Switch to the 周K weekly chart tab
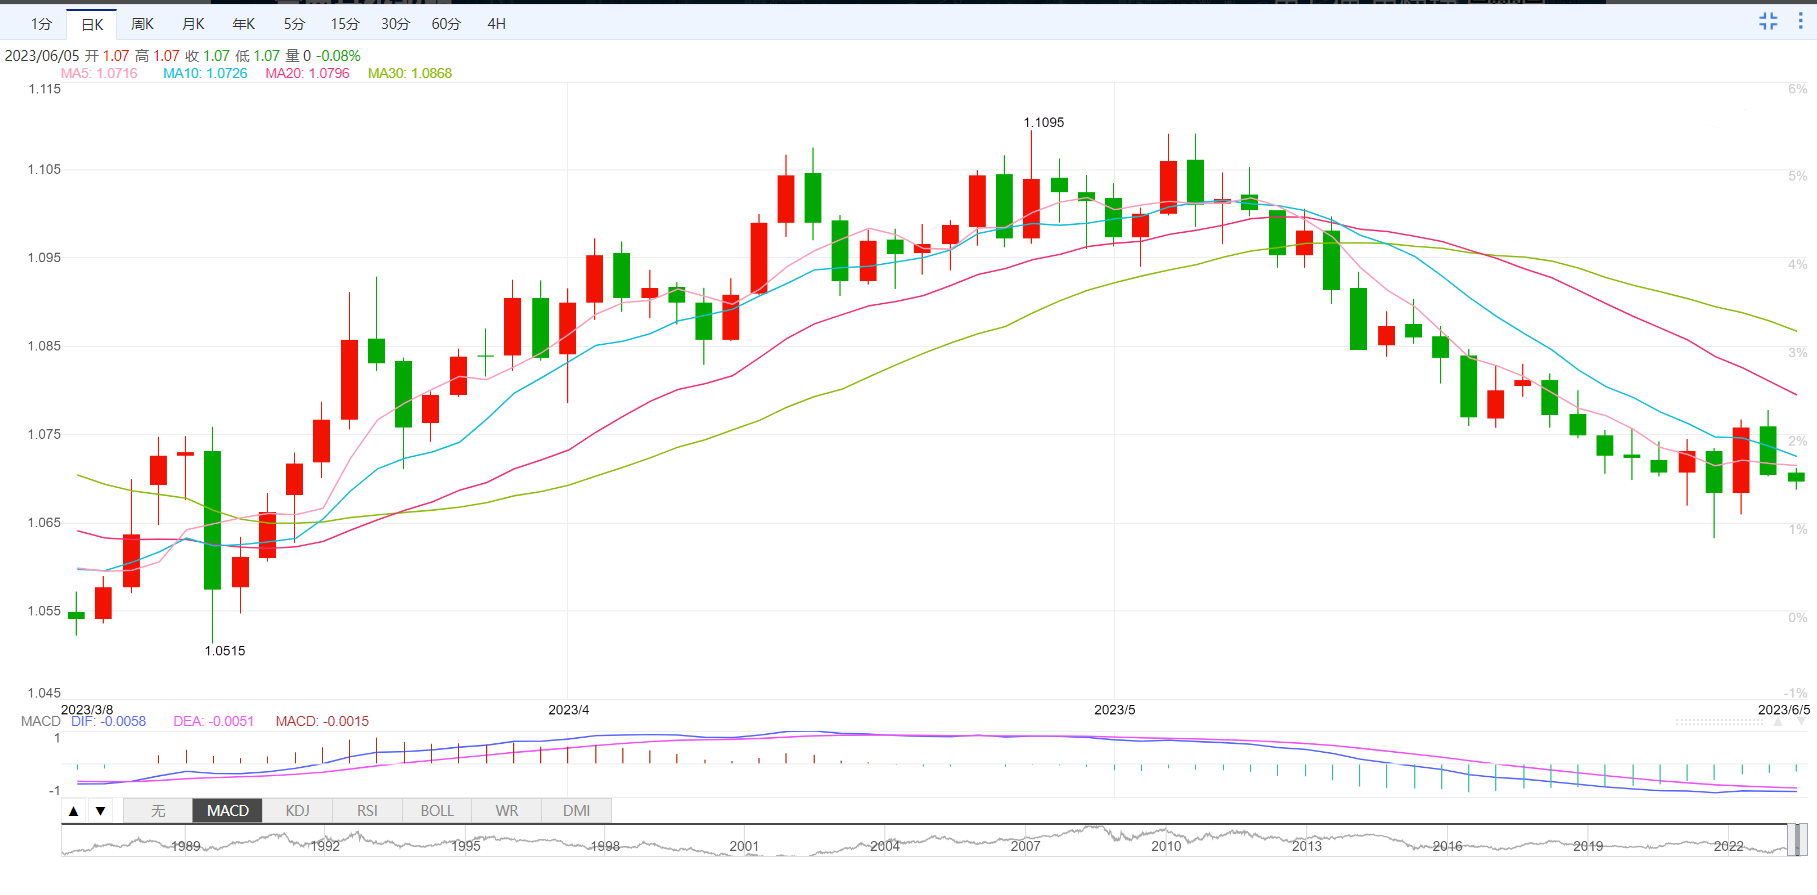 click(x=143, y=24)
